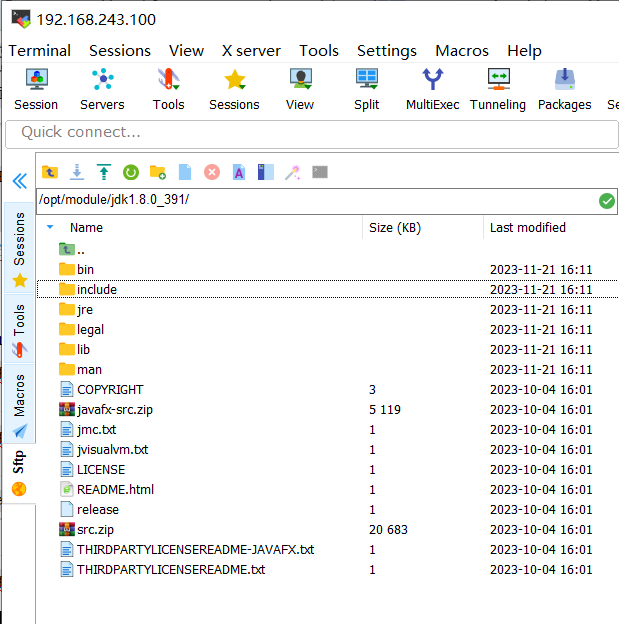Sort files by Name column header

pyautogui.click(x=86, y=228)
